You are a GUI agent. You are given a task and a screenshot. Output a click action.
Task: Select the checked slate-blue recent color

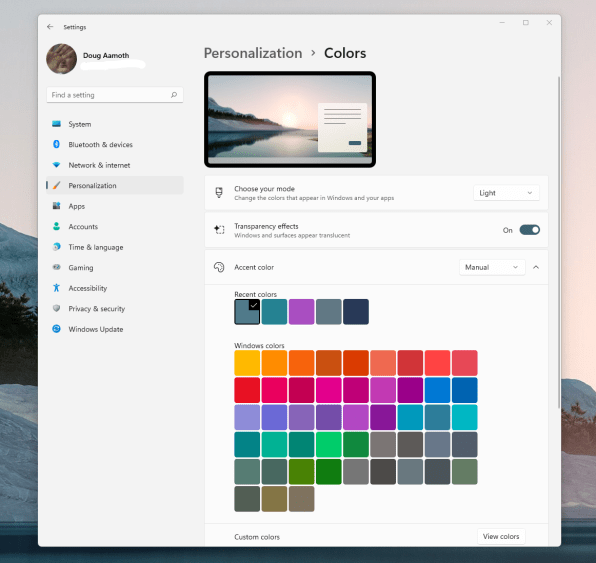[247, 312]
